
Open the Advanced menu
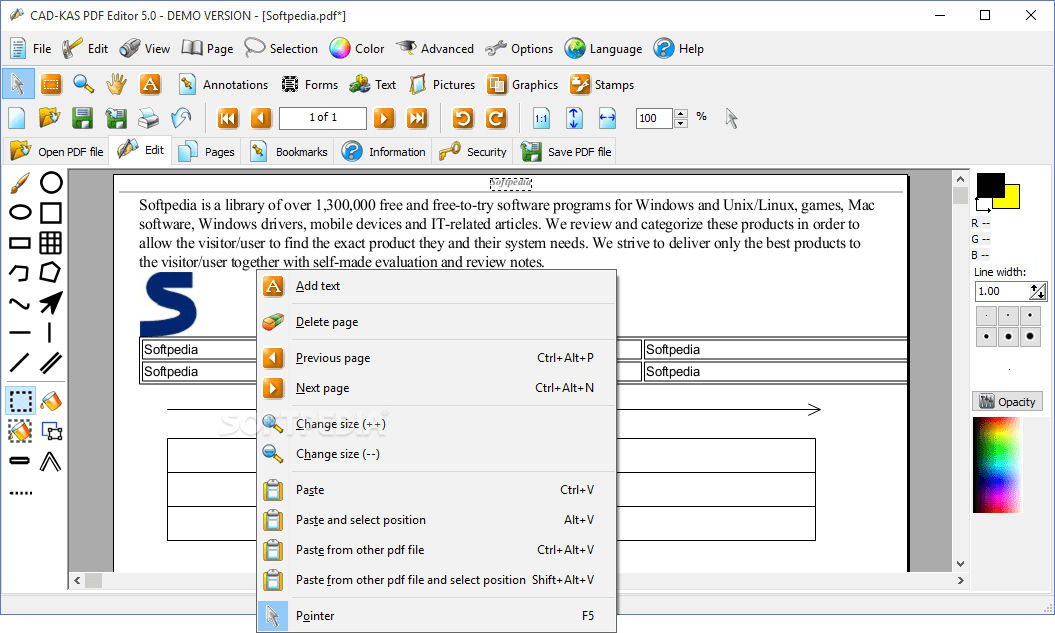pos(435,48)
